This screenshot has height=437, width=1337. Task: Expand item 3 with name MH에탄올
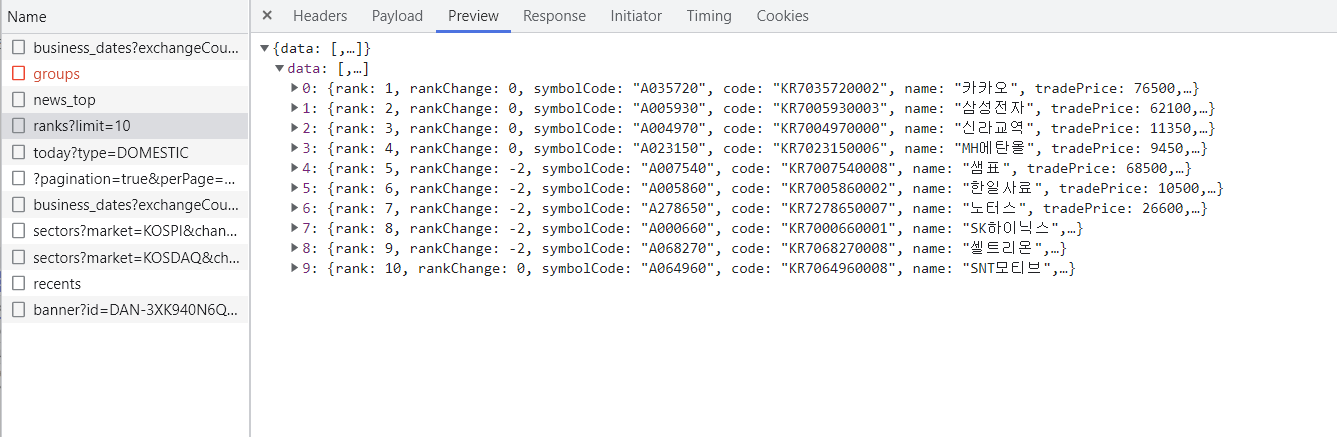(x=295, y=148)
